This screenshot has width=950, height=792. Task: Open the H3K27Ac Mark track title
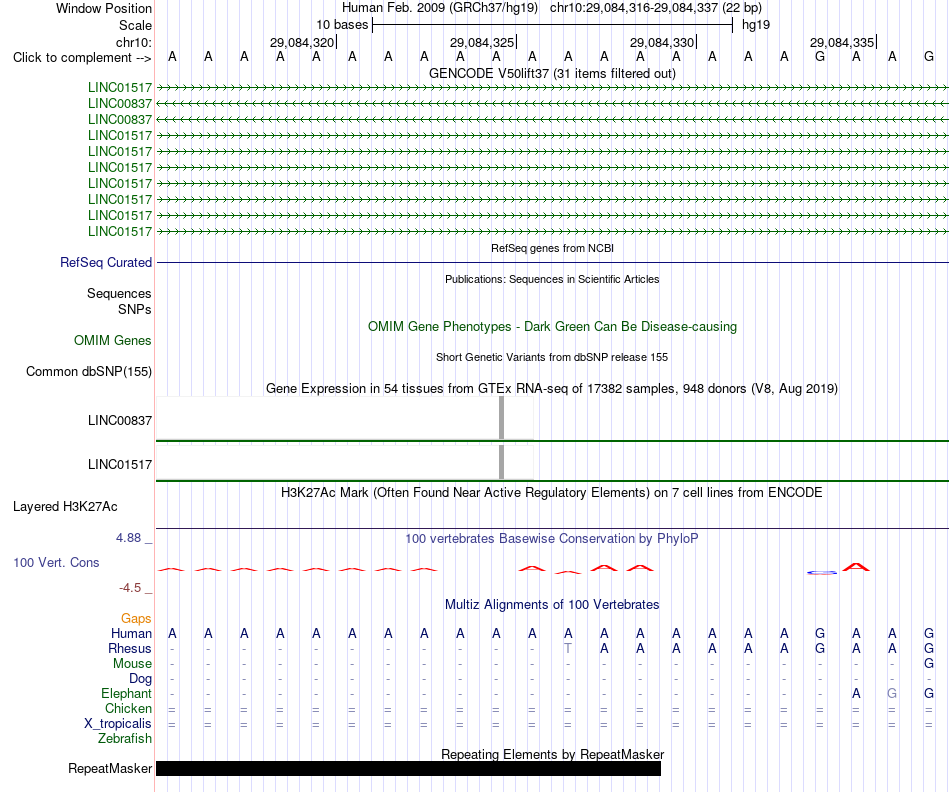pos(552,493)
